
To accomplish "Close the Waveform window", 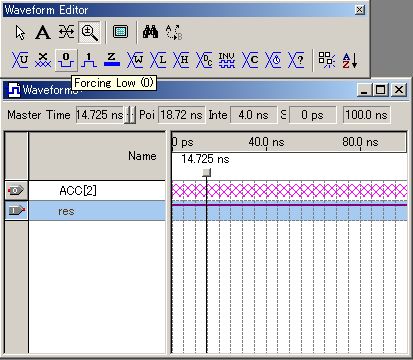I will [x=399, y=90].
